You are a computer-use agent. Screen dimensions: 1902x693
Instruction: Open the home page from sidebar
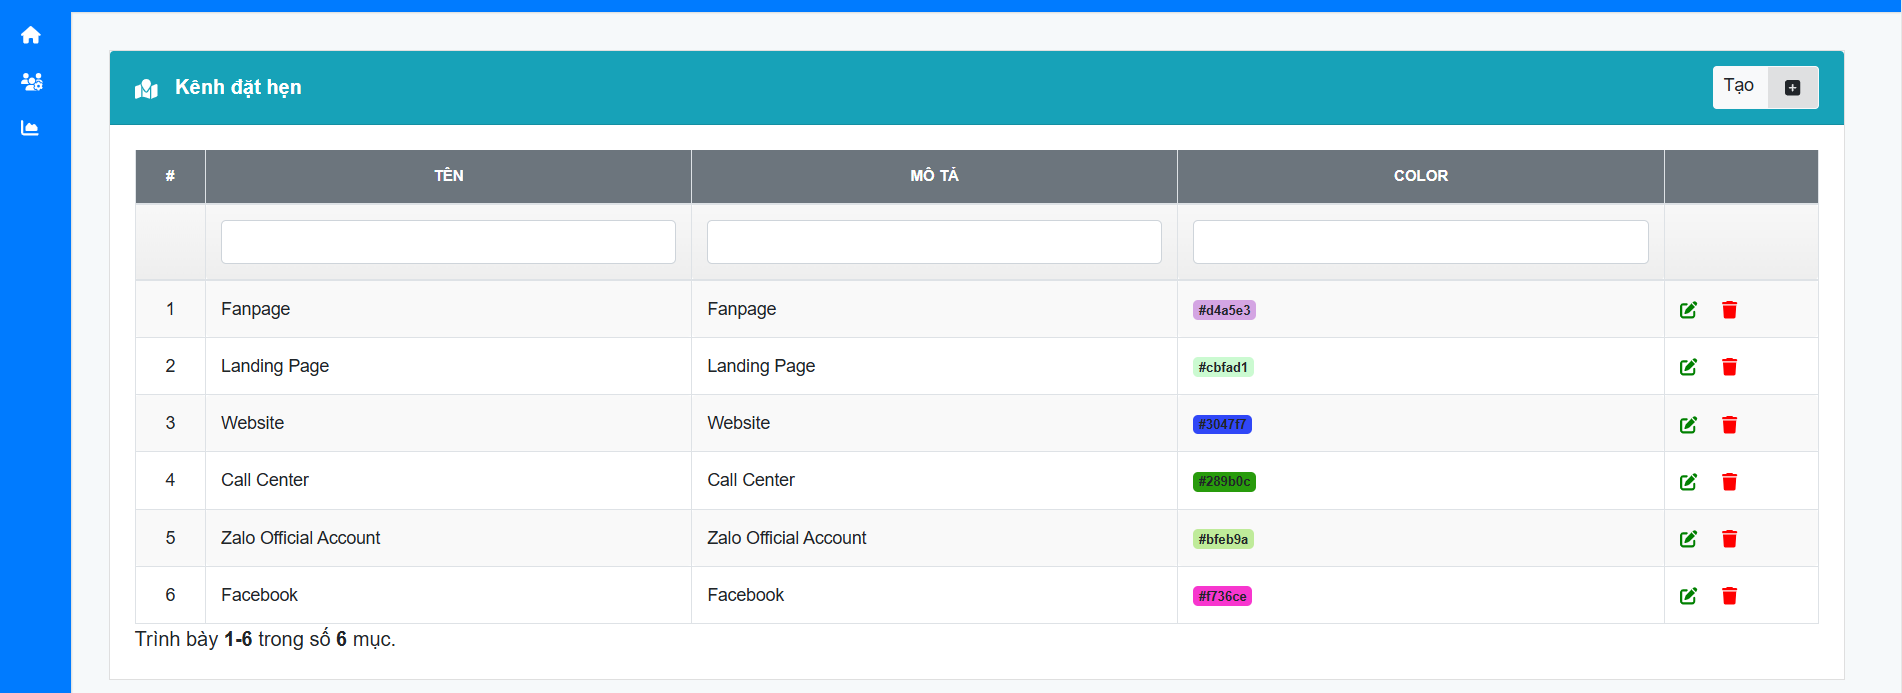[31, 35]
